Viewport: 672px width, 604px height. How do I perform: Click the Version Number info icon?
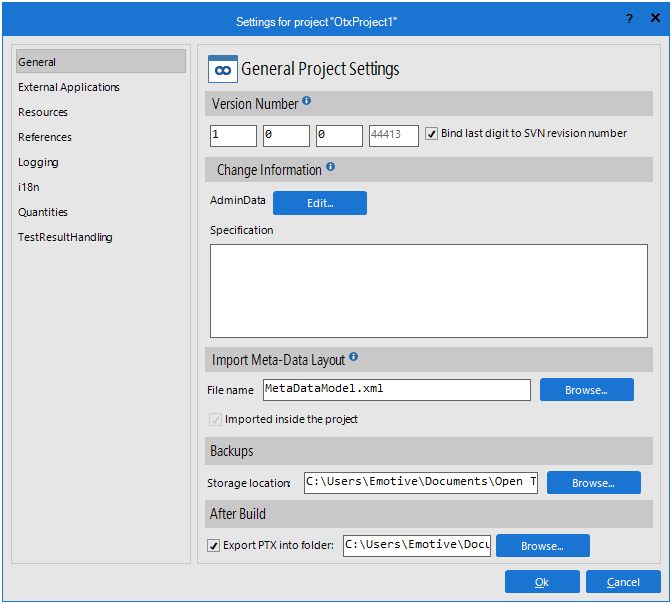306,101
